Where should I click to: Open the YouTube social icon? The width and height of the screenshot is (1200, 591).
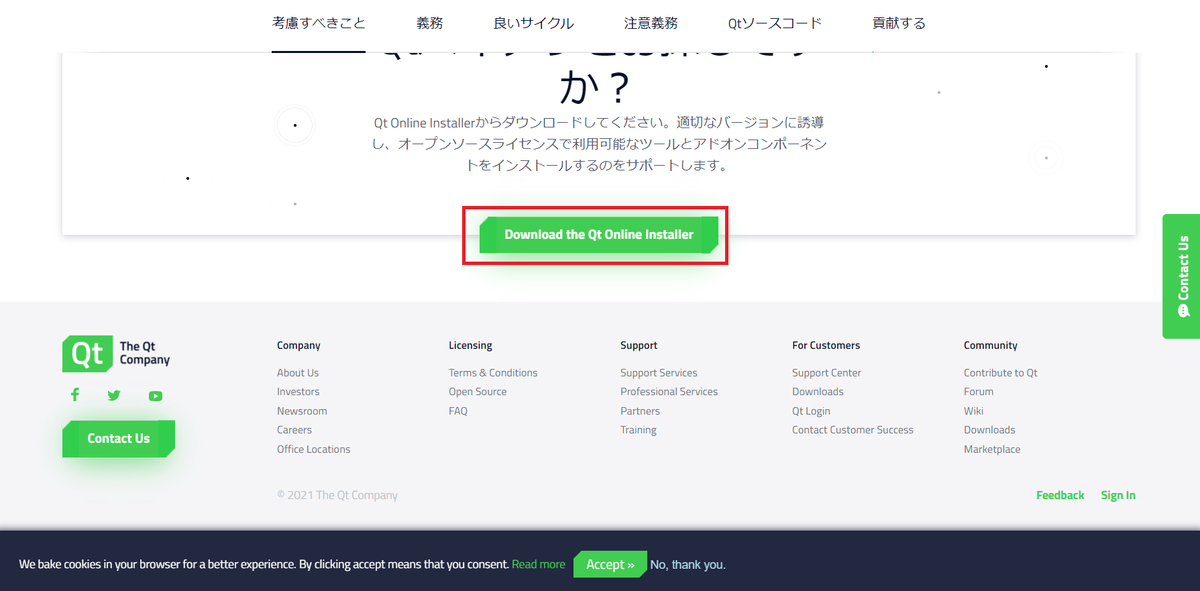[x=155, y=396]
